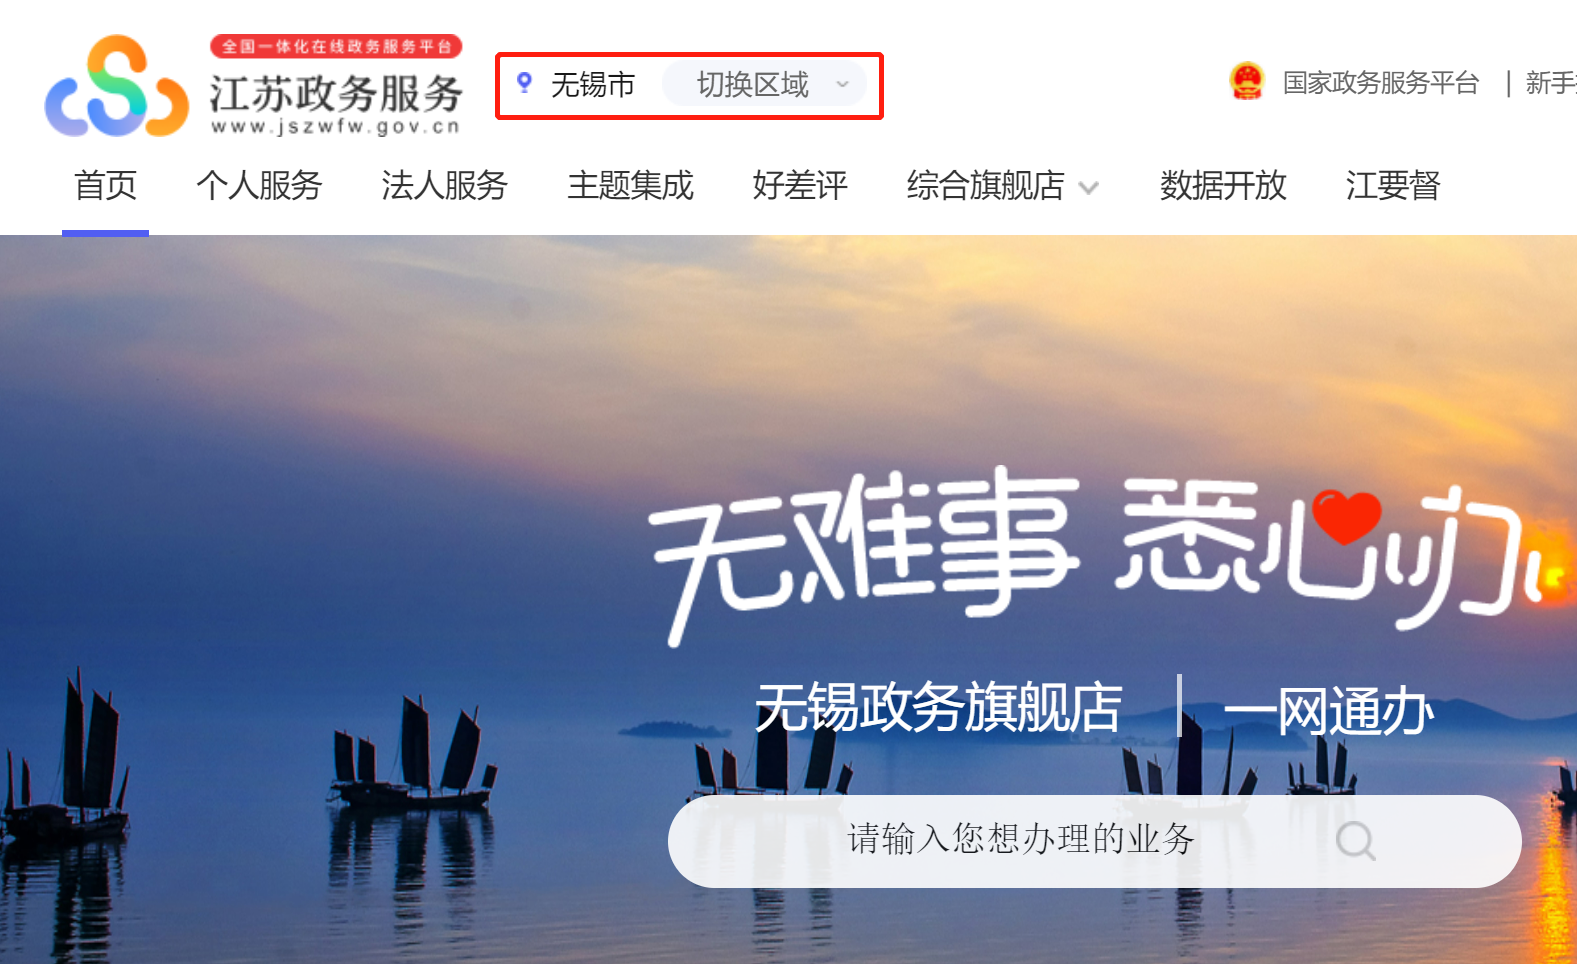
Task: Select the 法人服务 menu item
Action: pos(445,186)
